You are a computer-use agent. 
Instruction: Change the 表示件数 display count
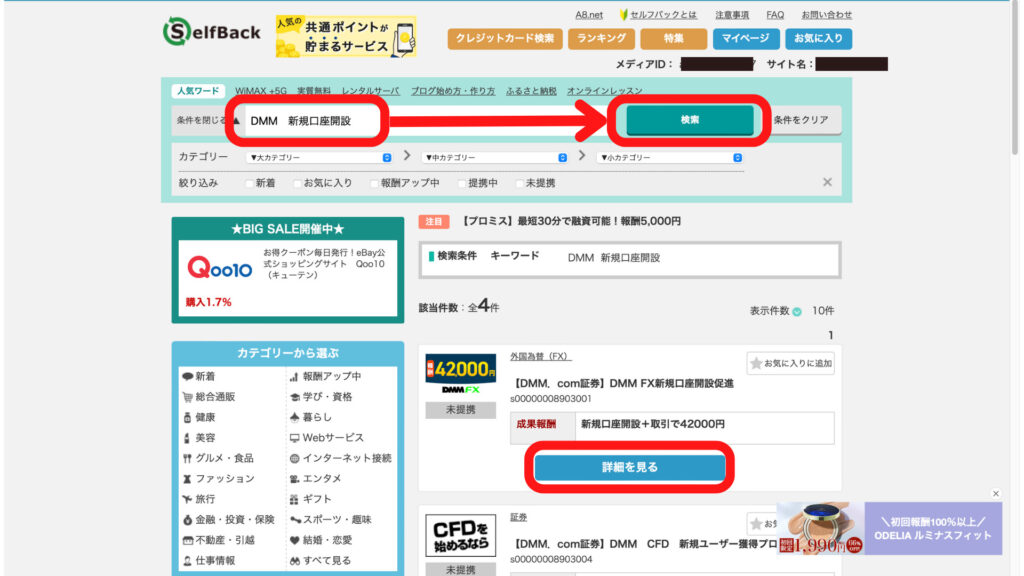[797, 312]
